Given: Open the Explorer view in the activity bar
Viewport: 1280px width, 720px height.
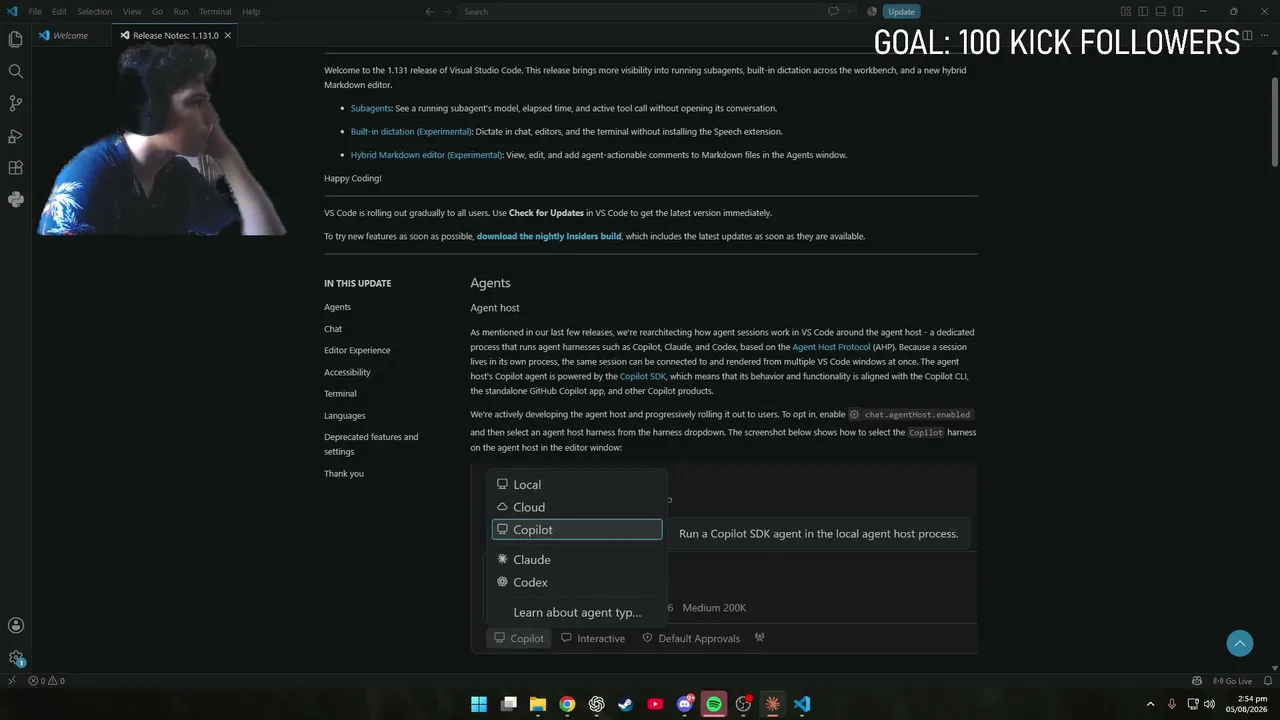Looking at the screenshot, I should tap(15, 39).
